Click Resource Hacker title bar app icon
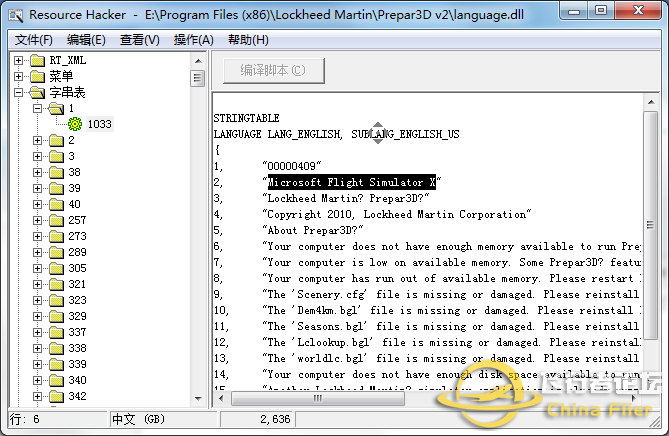Image resolution: width=669 pixels, height=436 pixels. click(16, 15)
